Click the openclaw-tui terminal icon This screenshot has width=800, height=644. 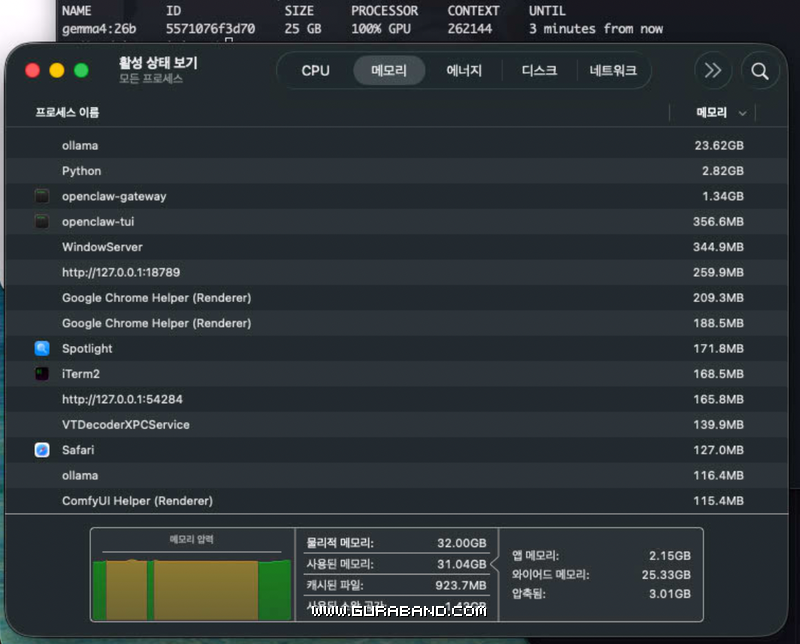(x=42, y=222)
